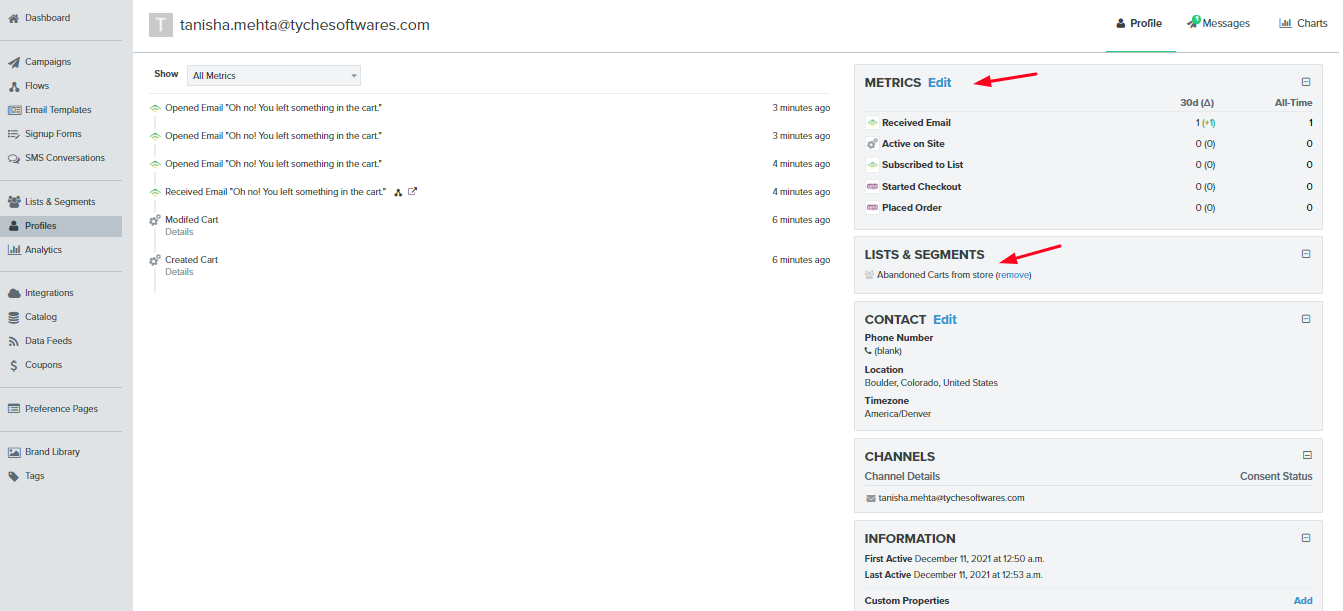Click the flow icon beside Received Email event
The width and height of the screenshot is (1343, 611).
(398, 192)
